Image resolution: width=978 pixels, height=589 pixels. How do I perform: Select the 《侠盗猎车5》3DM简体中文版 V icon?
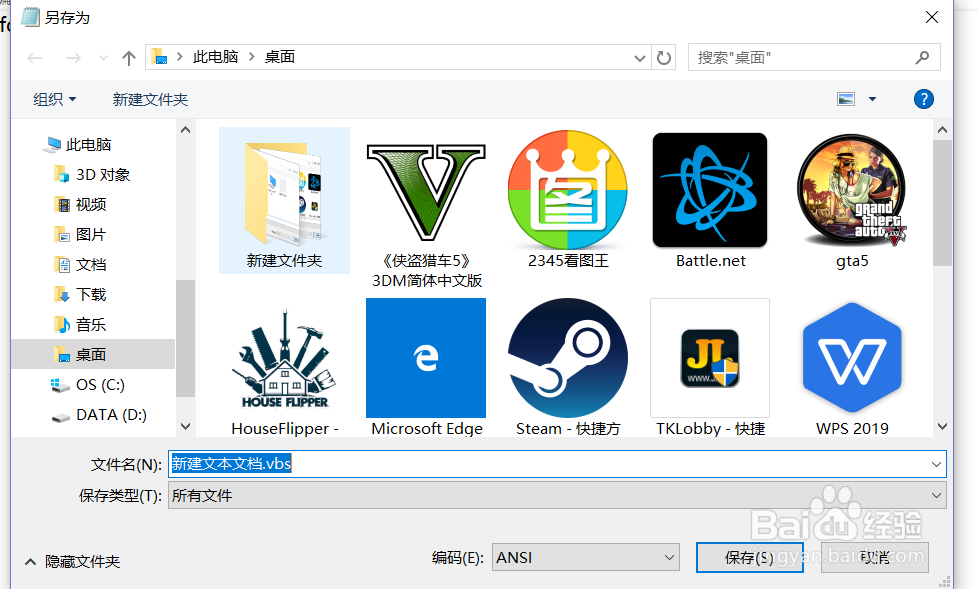[427, 192]
